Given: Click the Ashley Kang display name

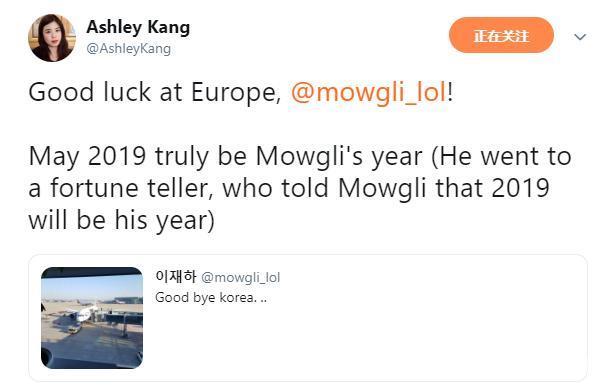Looking at the screenshot, I should point(138,28).
